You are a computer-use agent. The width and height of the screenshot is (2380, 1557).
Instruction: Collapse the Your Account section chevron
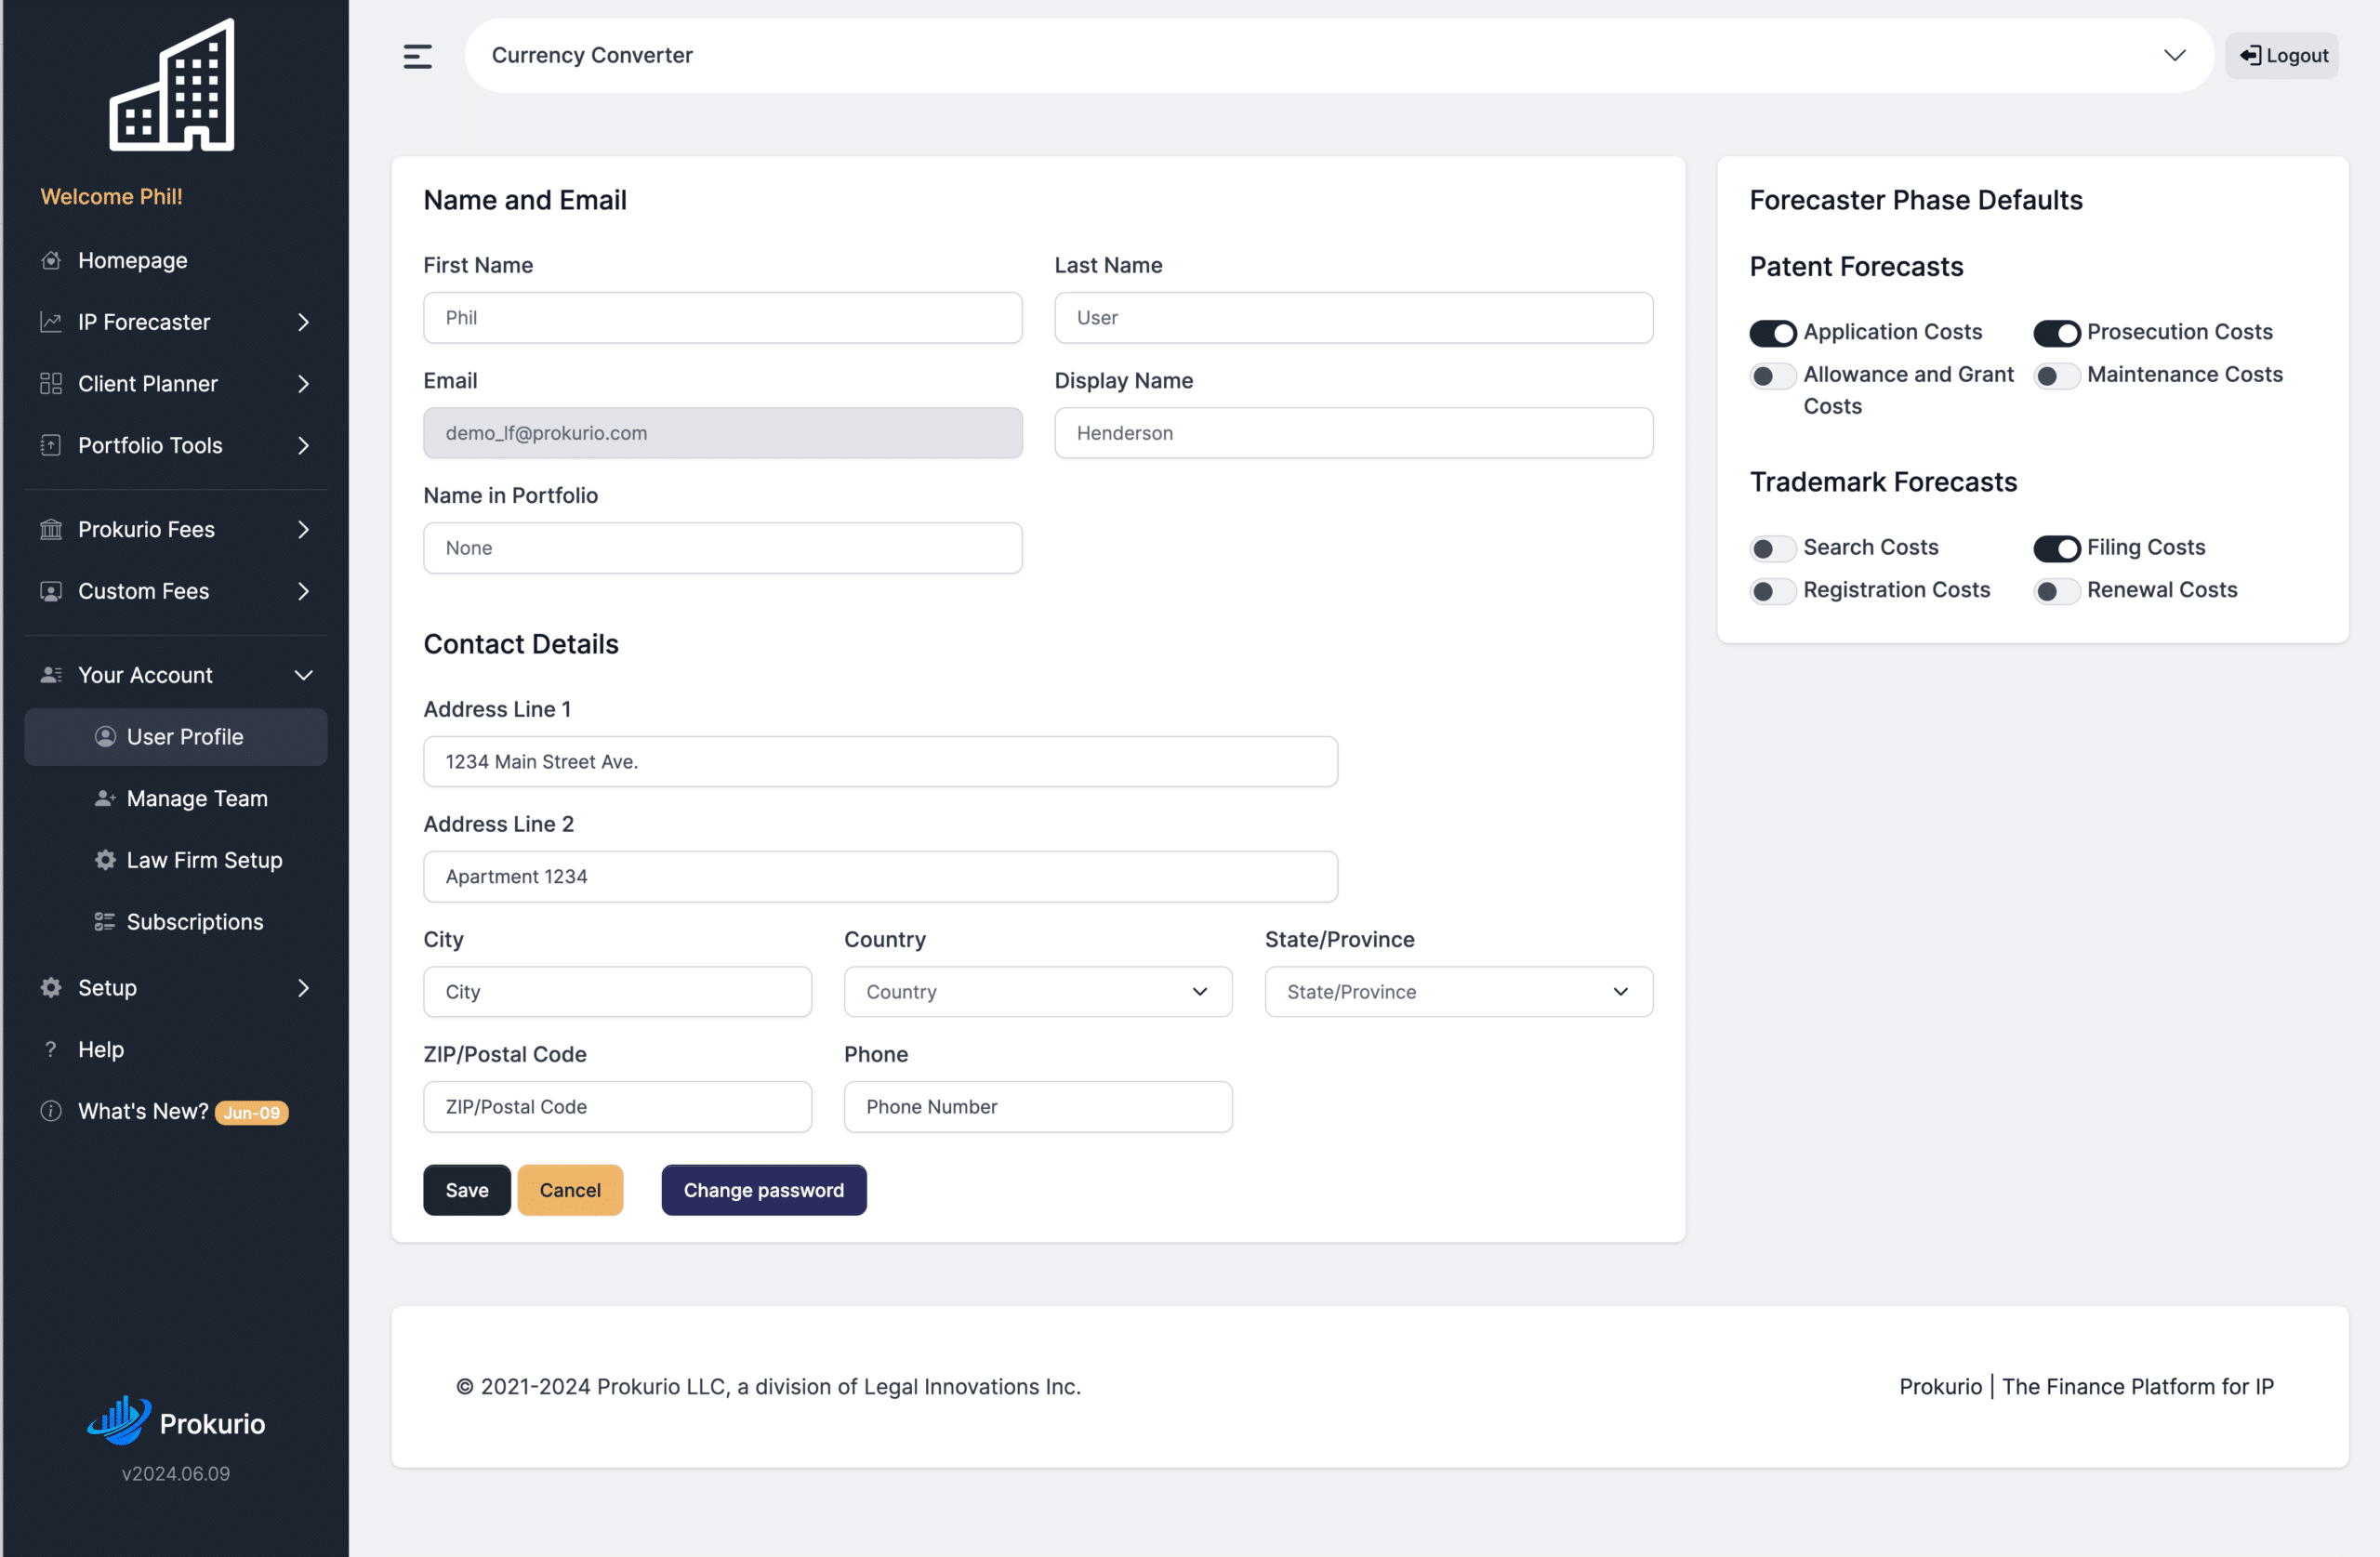coord(304,676)
